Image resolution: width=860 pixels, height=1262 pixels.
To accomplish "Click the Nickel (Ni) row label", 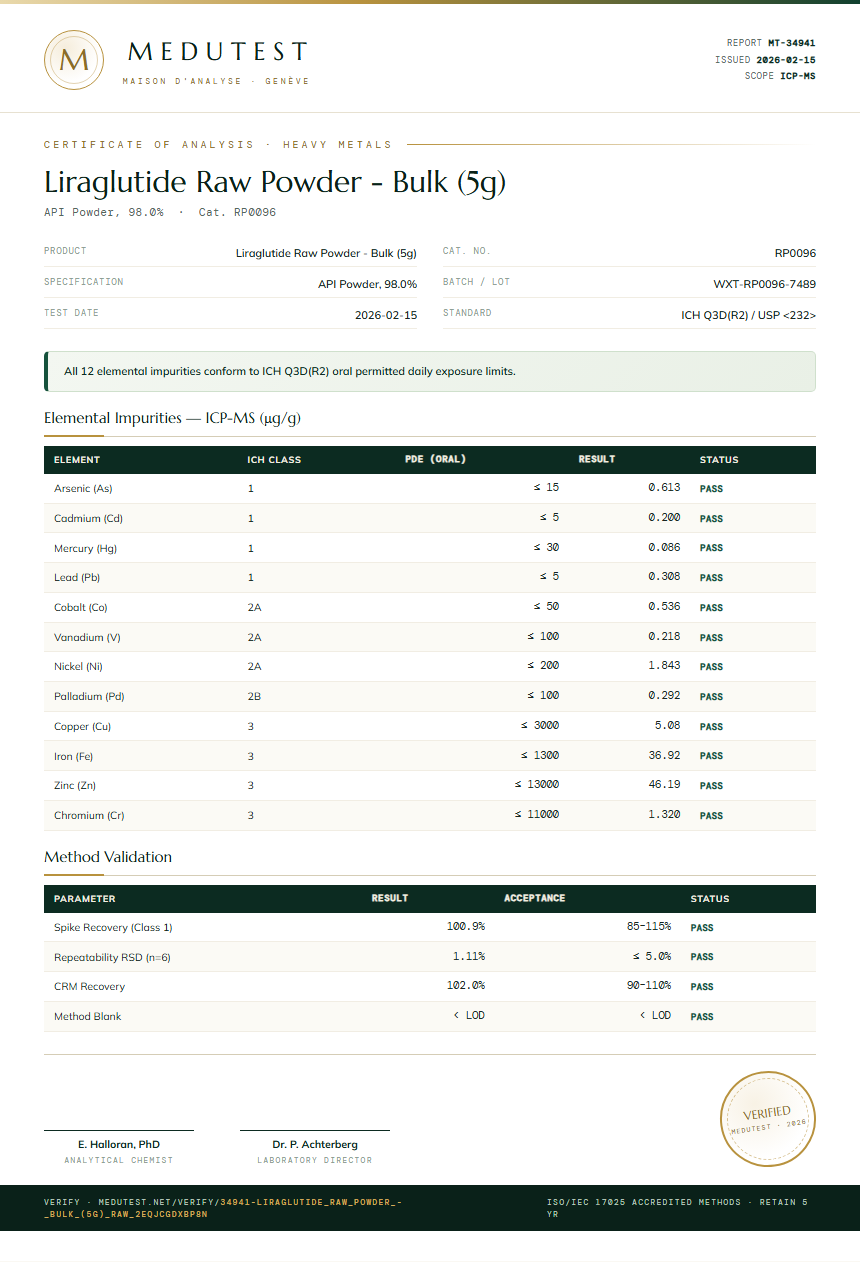I will click(78, 667).
